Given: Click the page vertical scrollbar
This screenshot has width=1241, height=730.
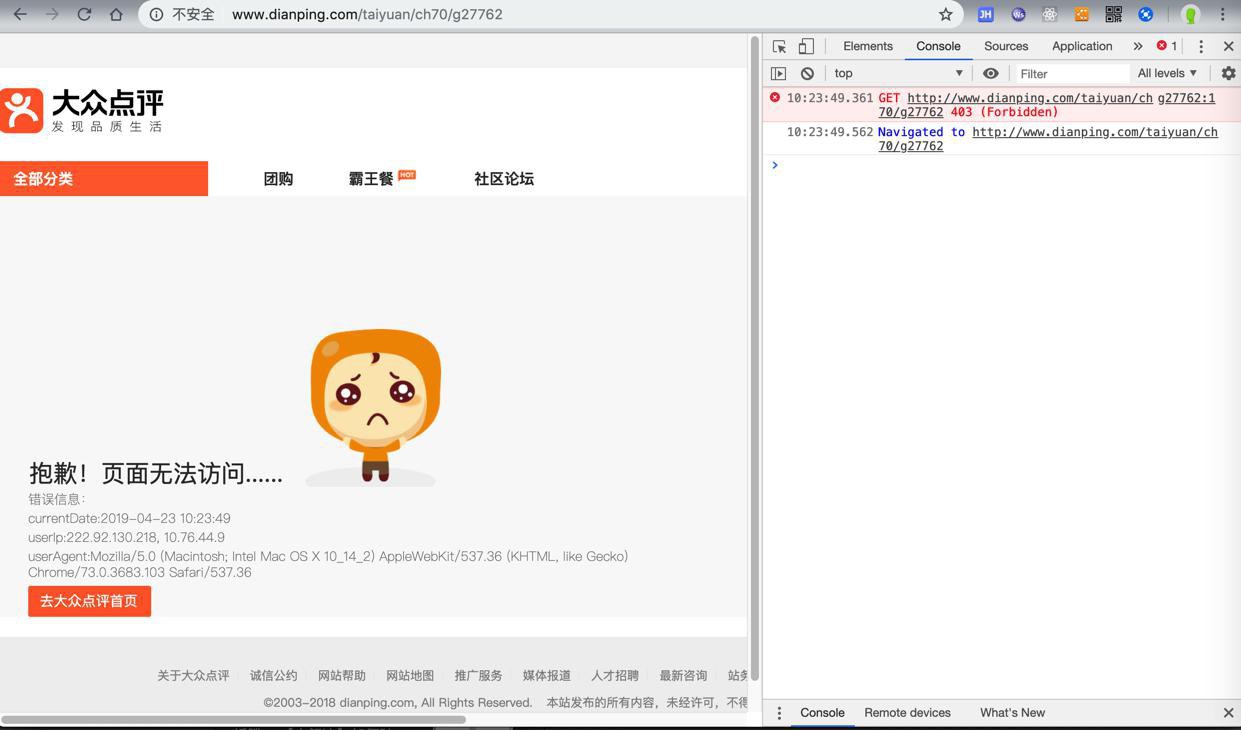Looking at the screenshot, I should [755, 360].
